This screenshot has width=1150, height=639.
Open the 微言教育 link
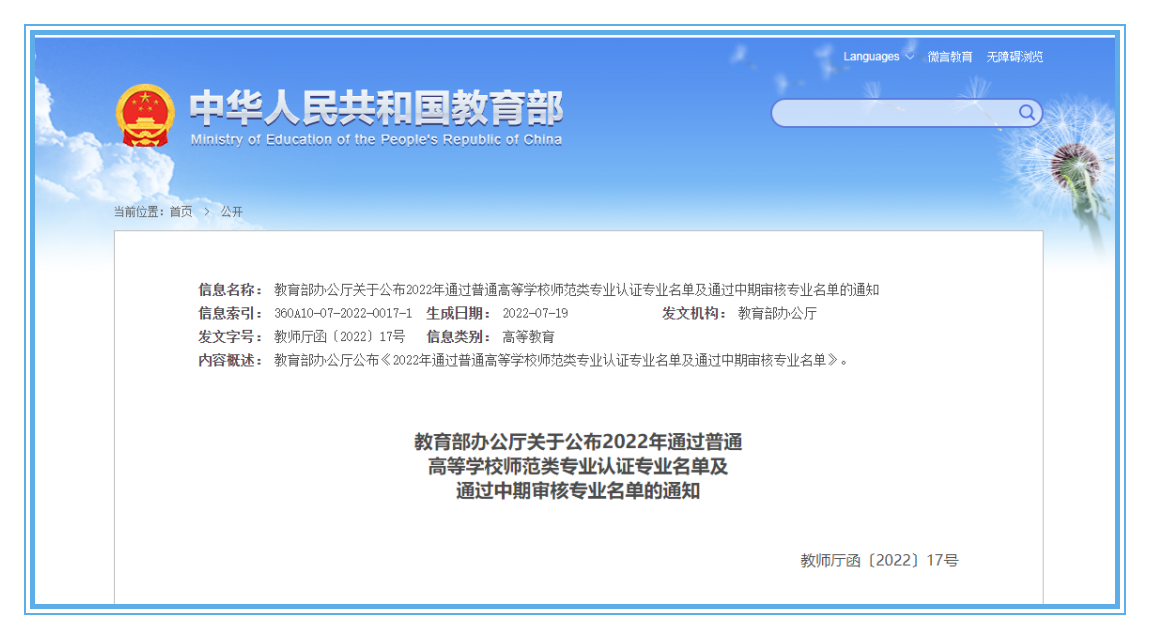point(949,57)
